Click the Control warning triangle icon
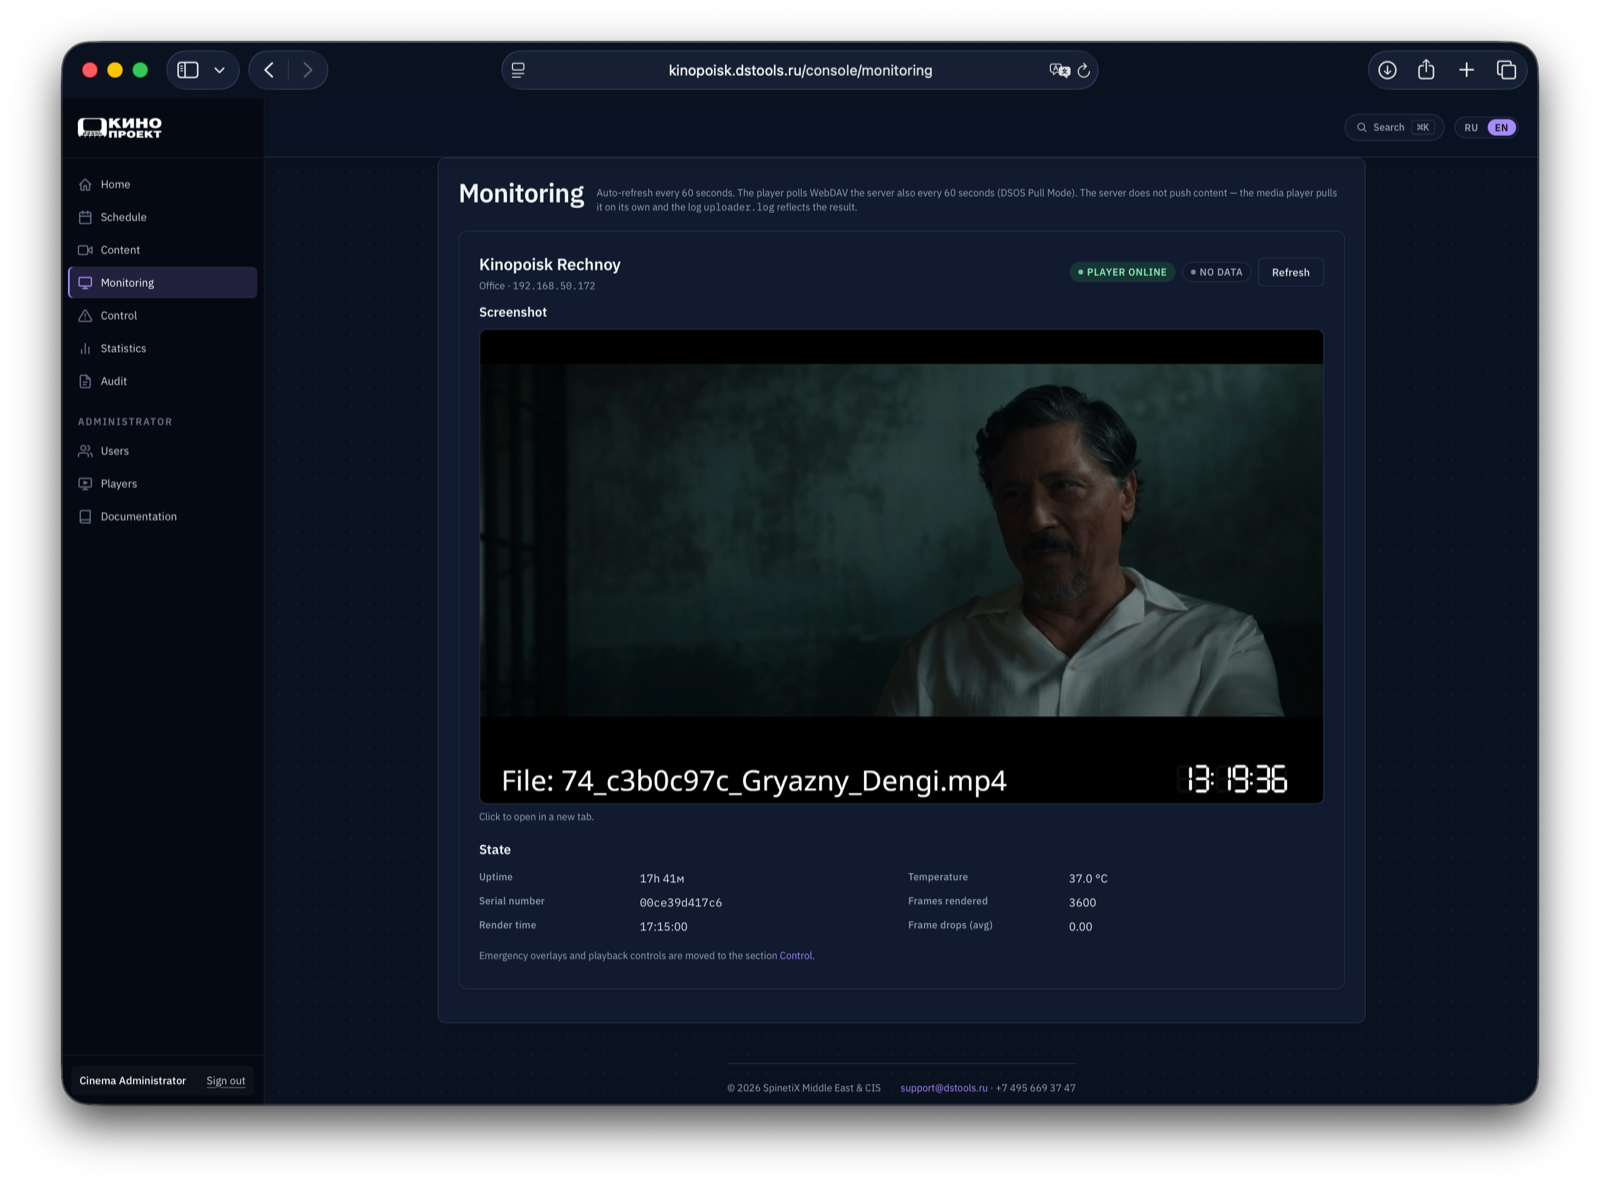The height and width of the screenshot is (1186, 1600). [x=85, y=316]
